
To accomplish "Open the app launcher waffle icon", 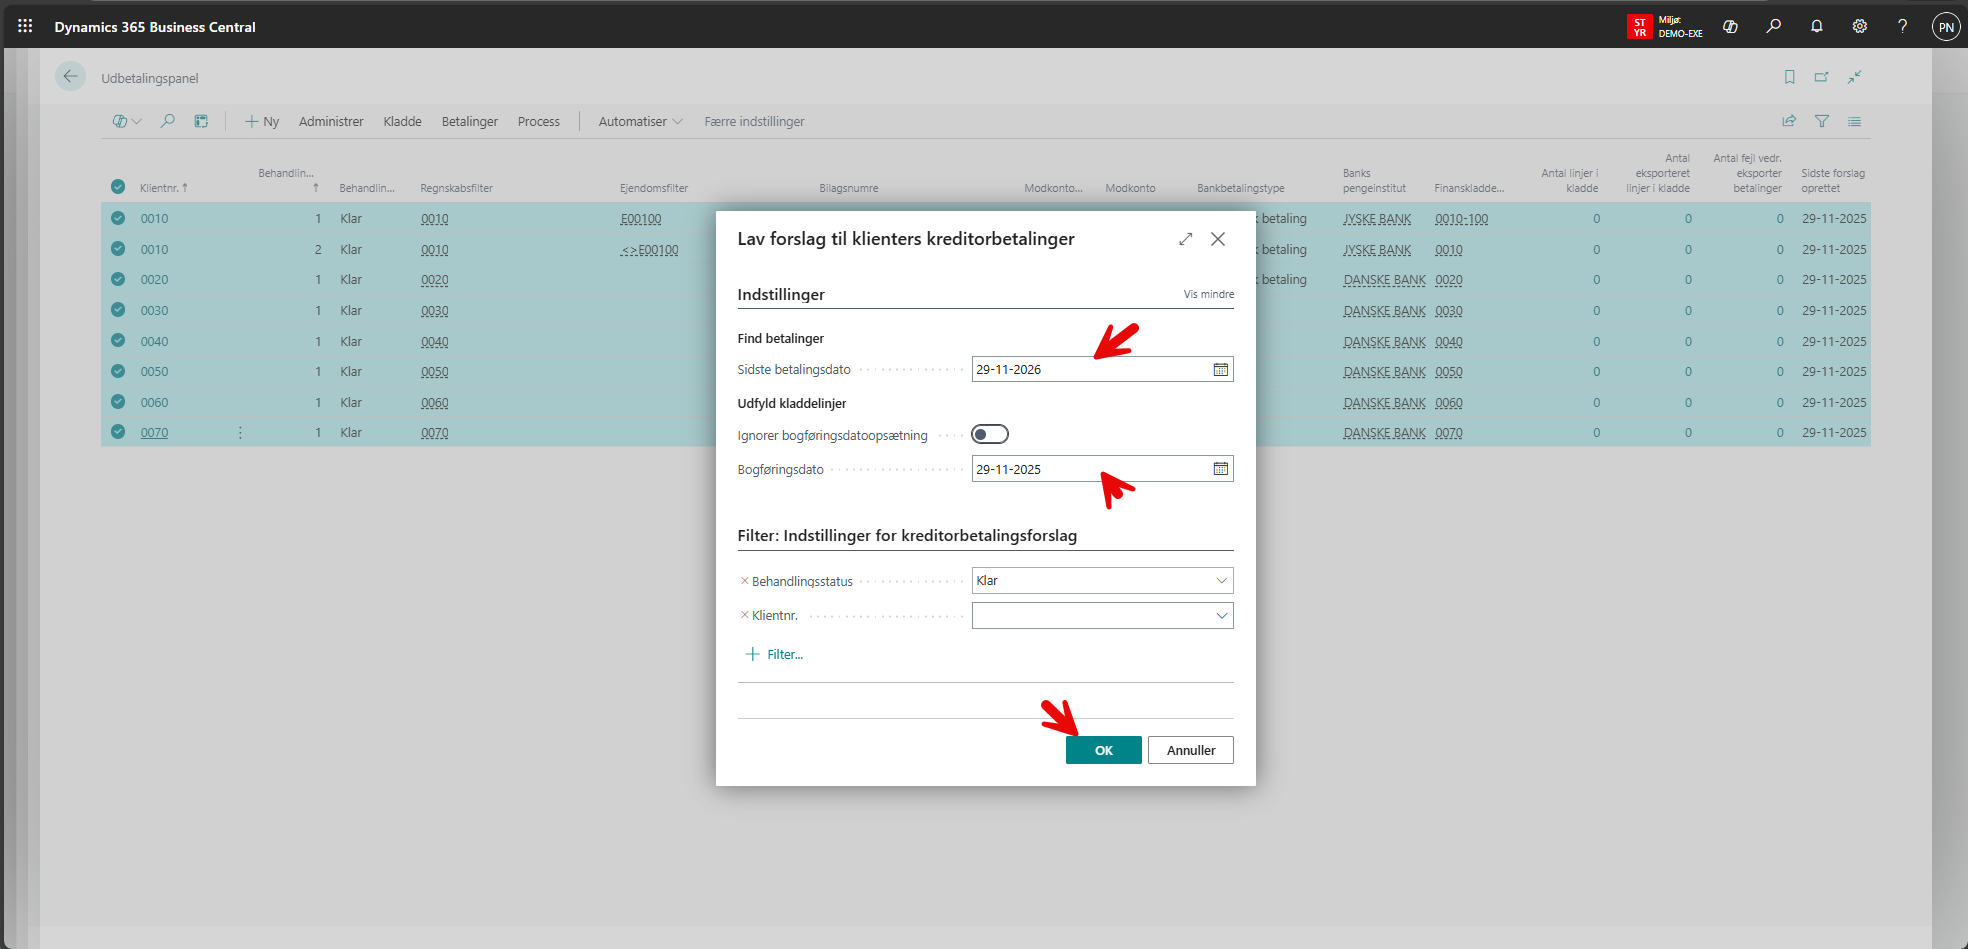I will [25, 26].
